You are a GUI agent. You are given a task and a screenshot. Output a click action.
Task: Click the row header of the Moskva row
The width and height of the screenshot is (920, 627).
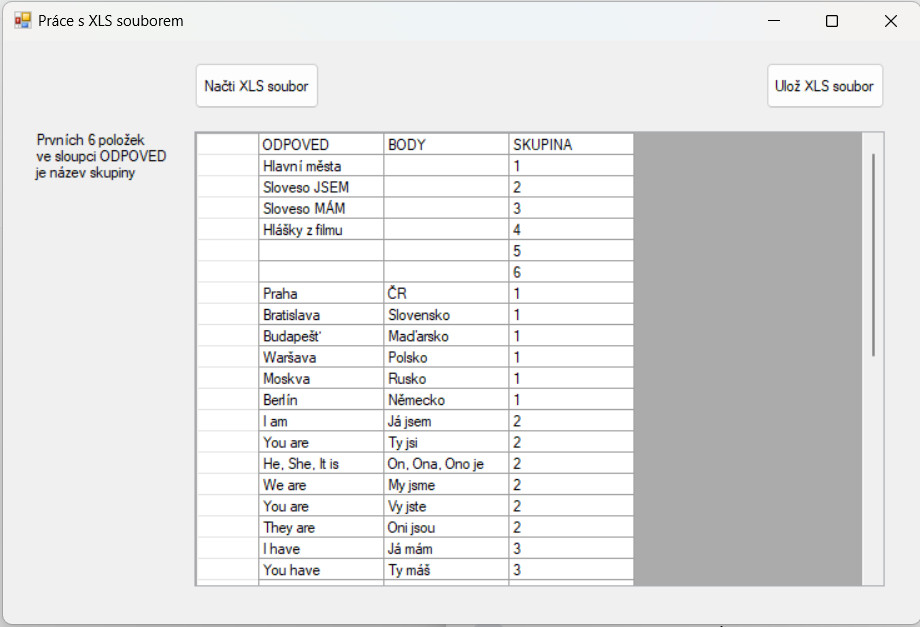228,378
